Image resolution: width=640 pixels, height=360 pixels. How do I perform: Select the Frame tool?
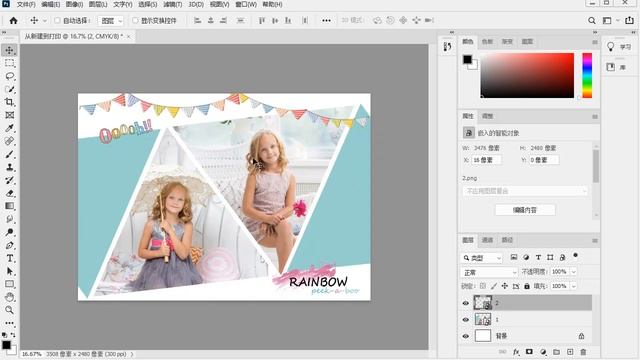coord(9,115)
